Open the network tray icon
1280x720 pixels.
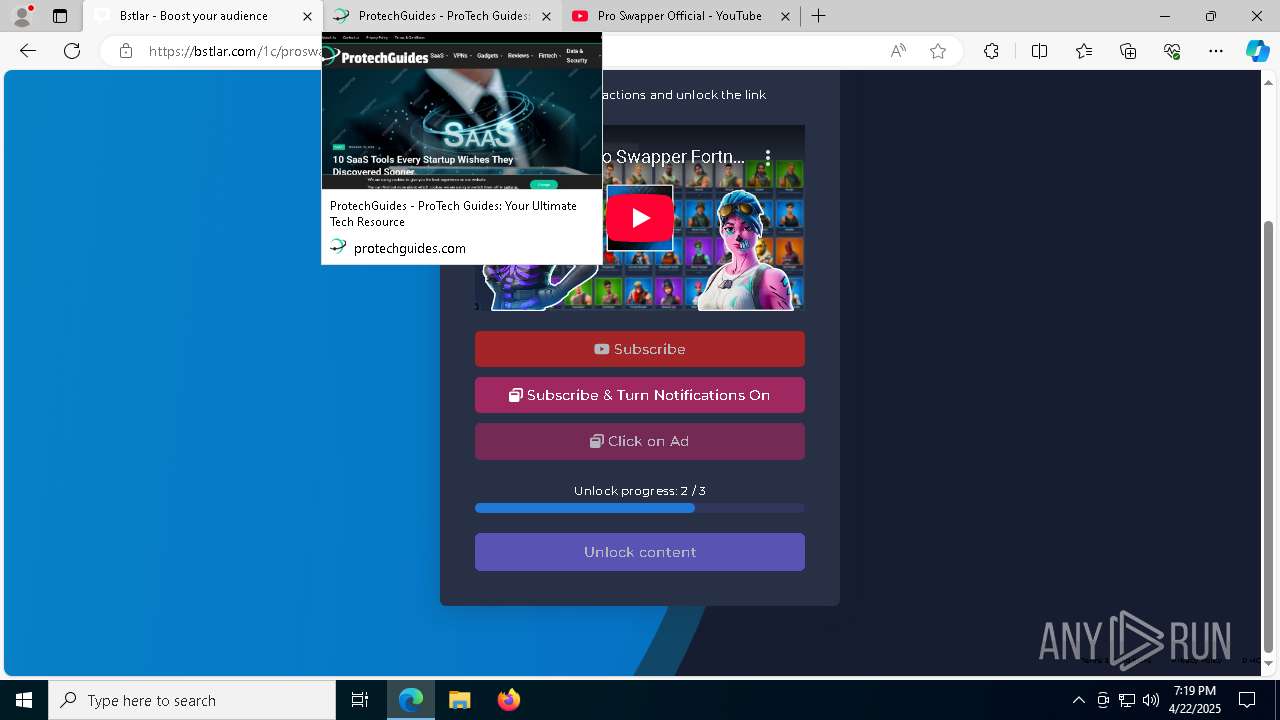(1127, 700)
